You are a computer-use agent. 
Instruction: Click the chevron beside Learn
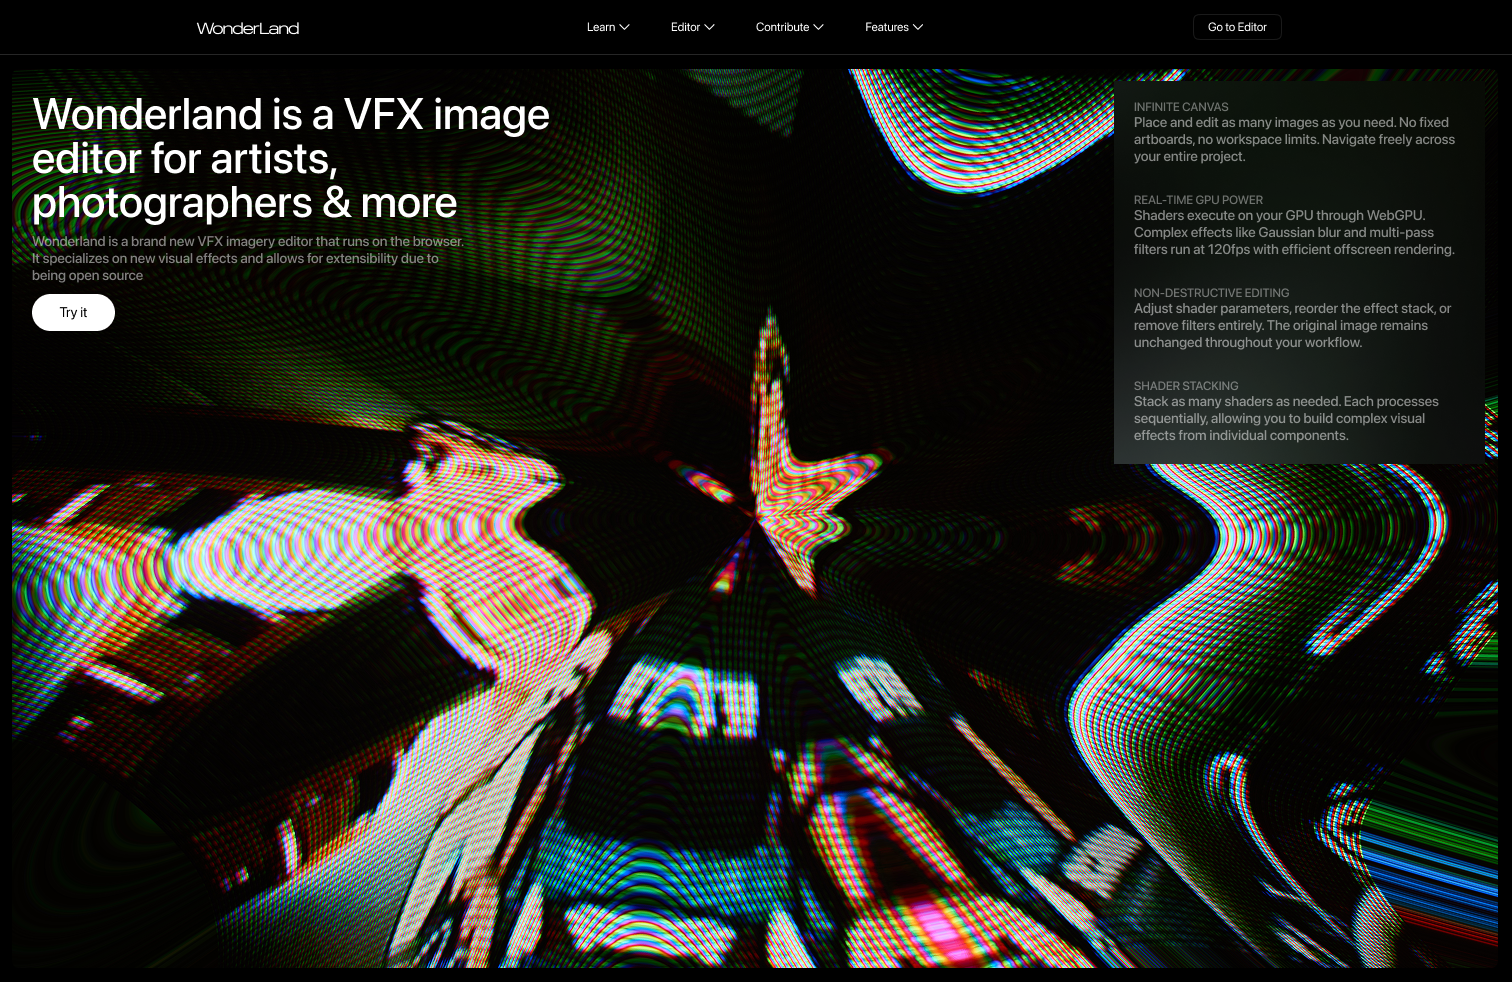(625, 27)
